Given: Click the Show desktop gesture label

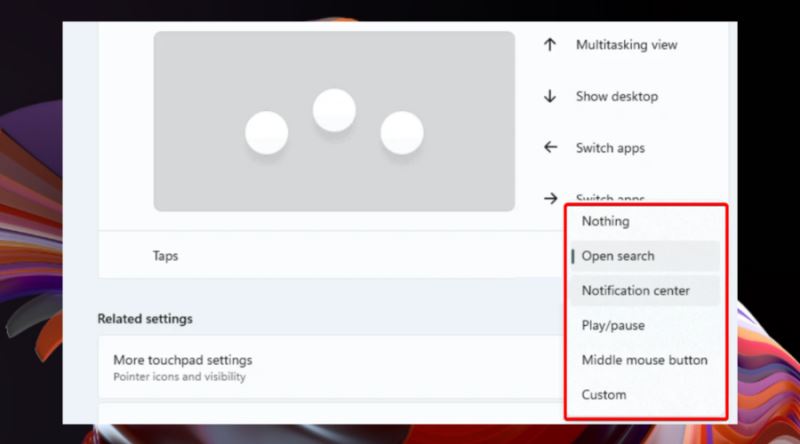Looking at the screenshot, I should (617, 96).
